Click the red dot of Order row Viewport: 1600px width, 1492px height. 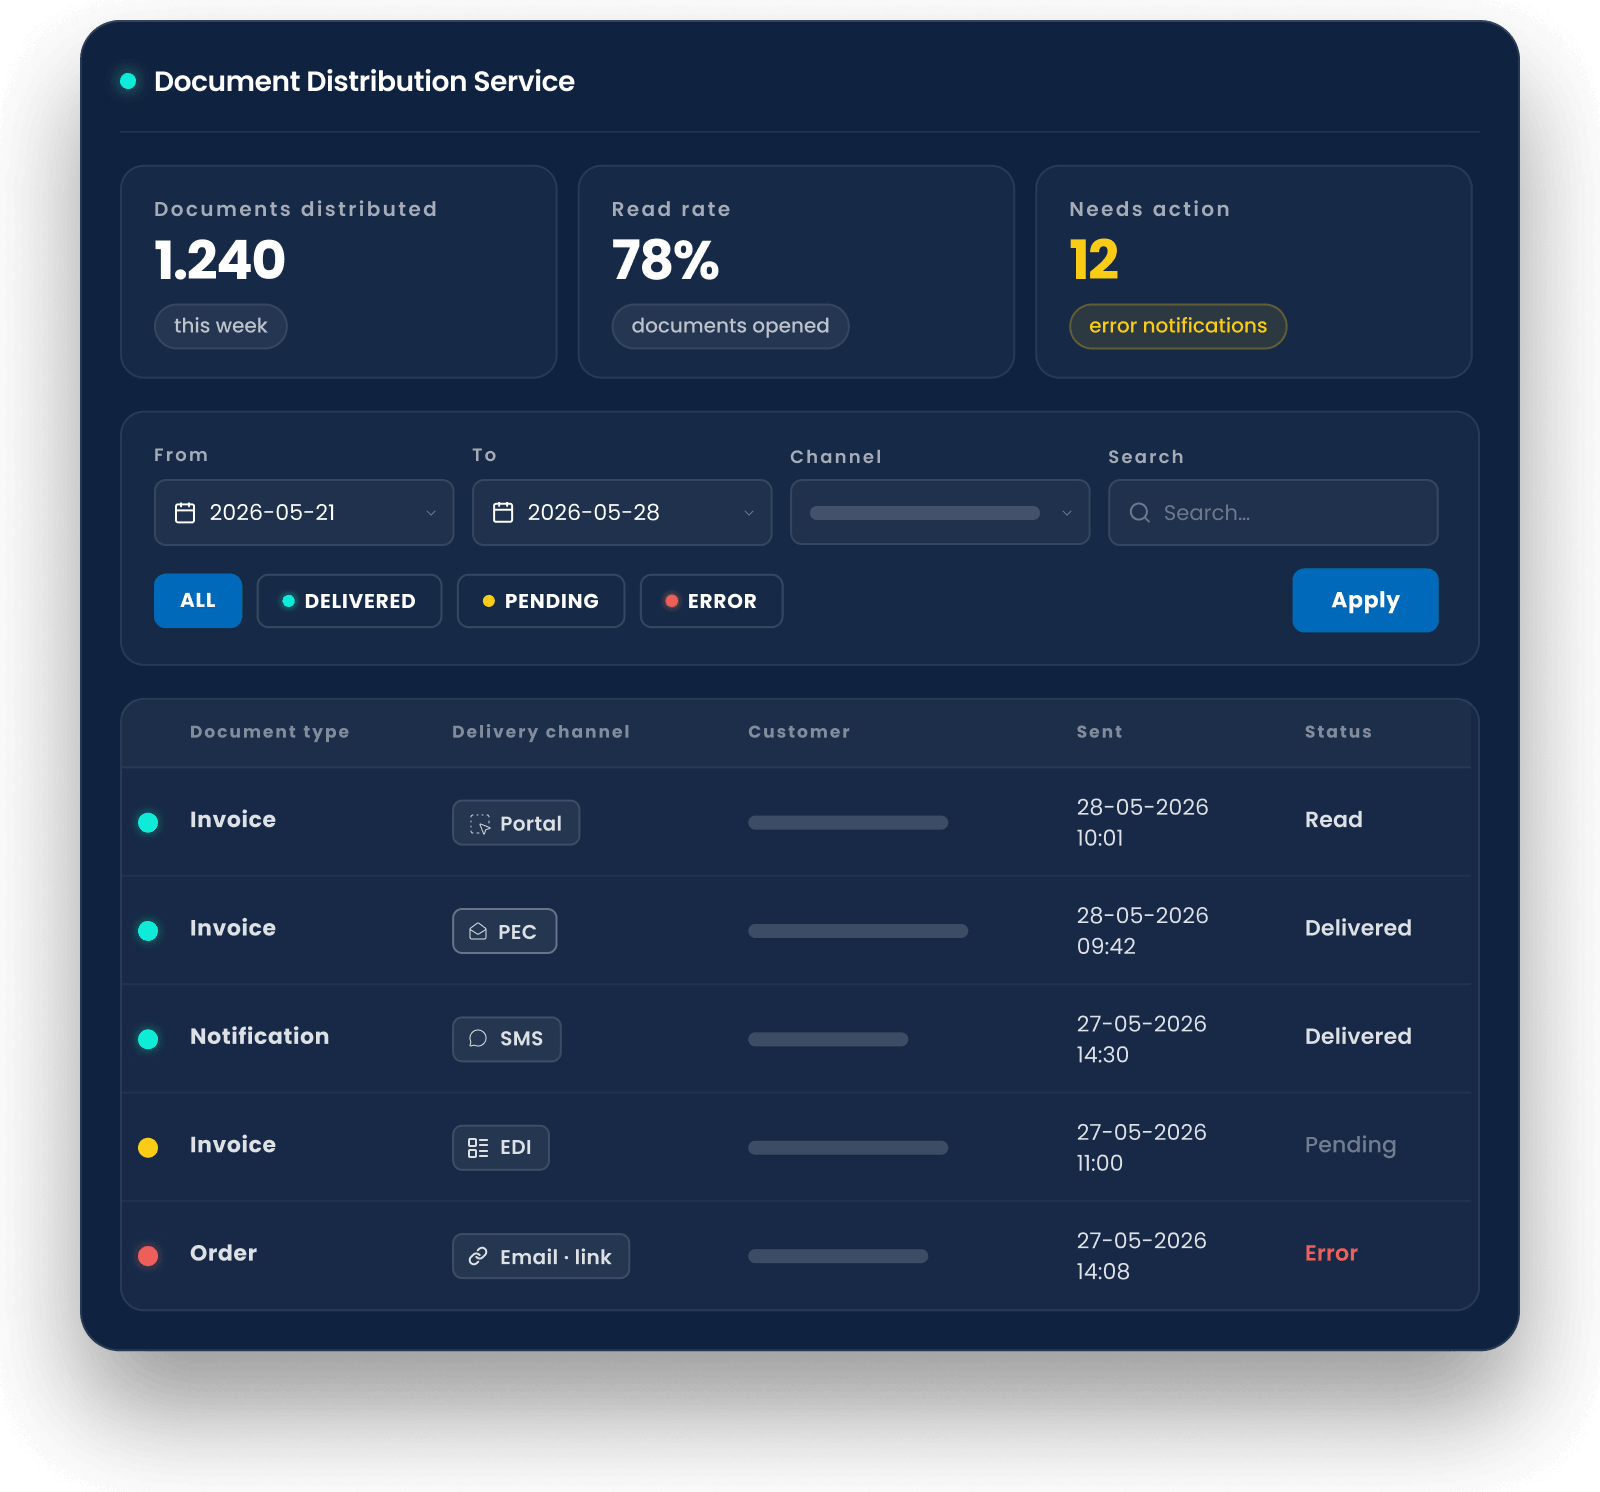(148, 1256)
